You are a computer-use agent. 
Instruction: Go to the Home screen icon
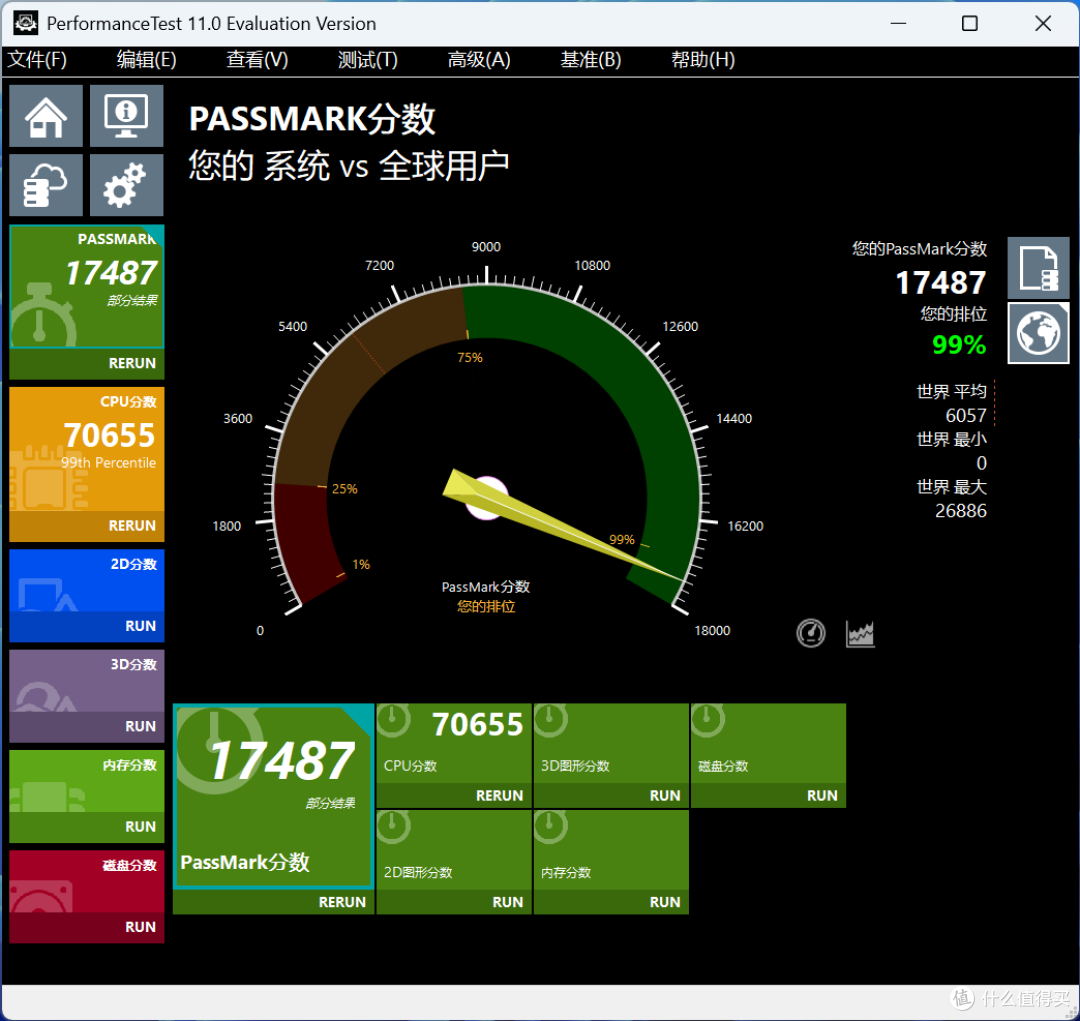click(x=46, y=116)
